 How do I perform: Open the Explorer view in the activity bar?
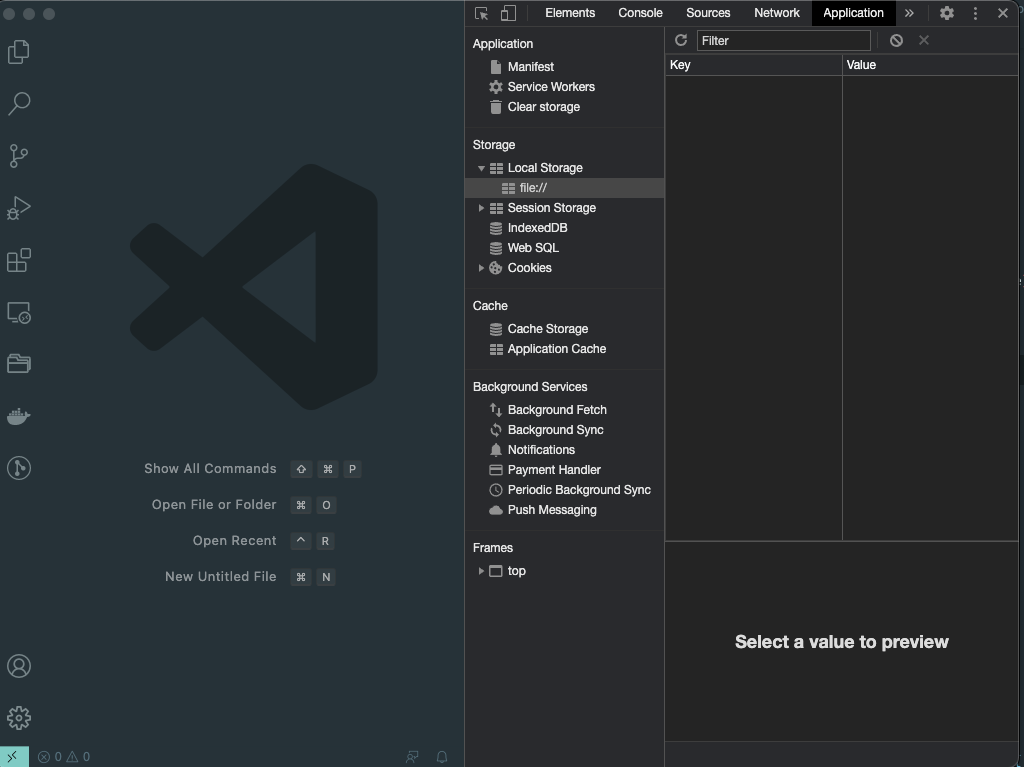coord(18,52)
